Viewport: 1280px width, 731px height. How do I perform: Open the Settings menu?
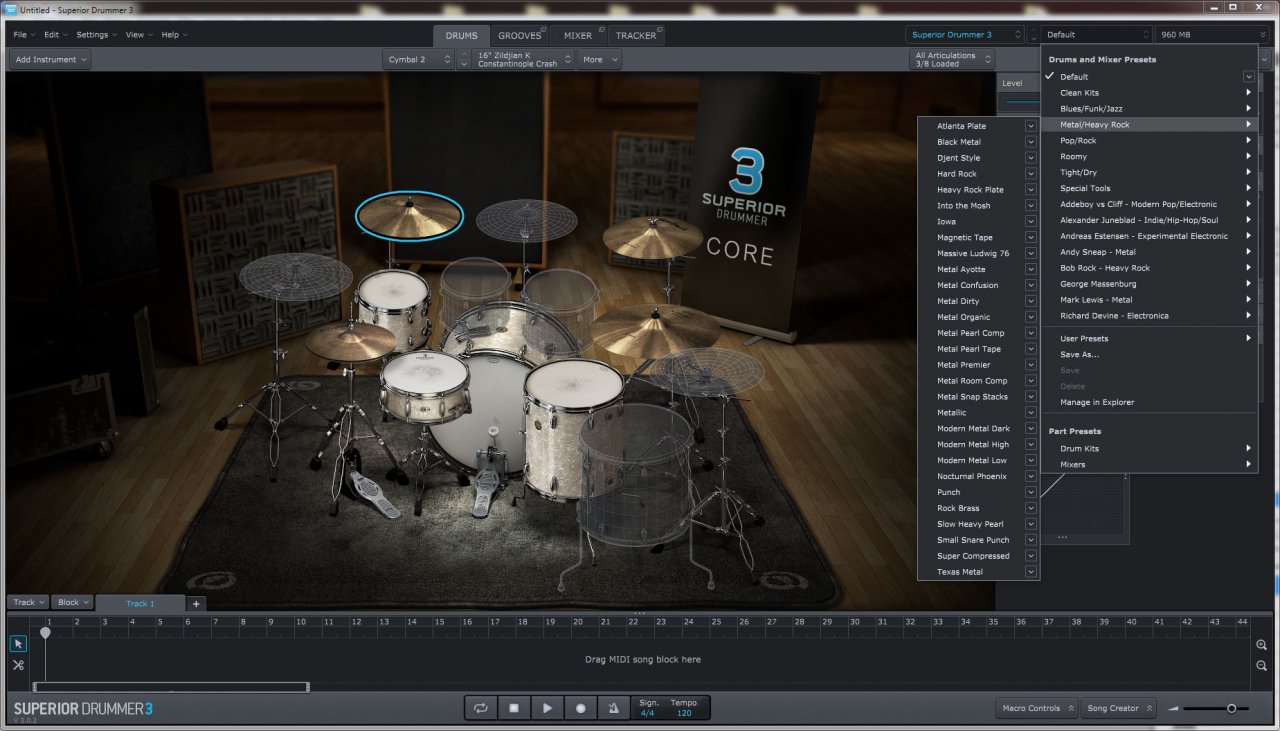(96, 35)
